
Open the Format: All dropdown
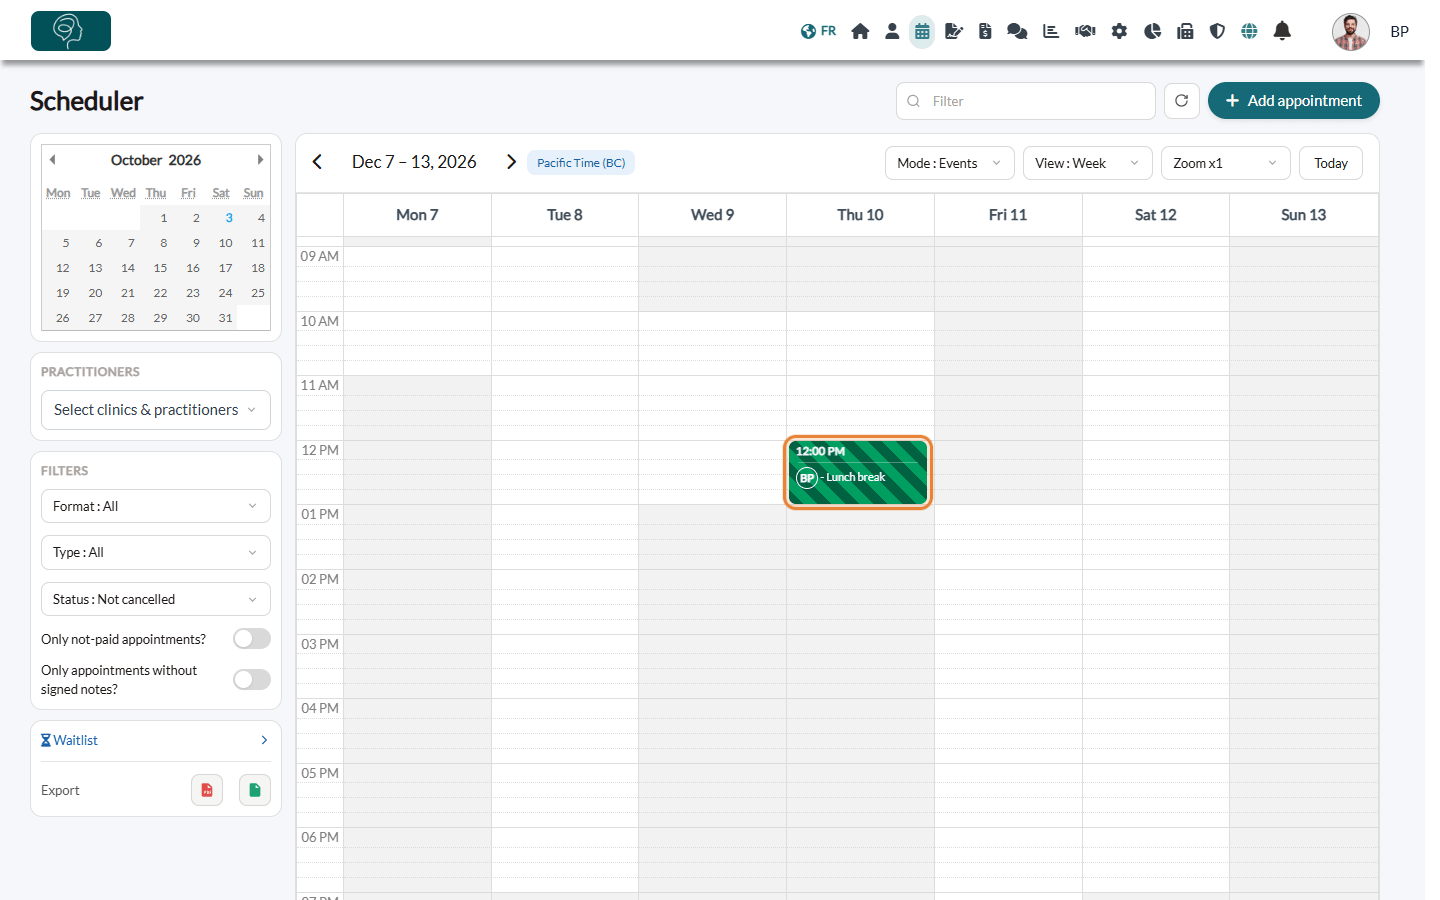pyautogui.click(x=156, y=506)
